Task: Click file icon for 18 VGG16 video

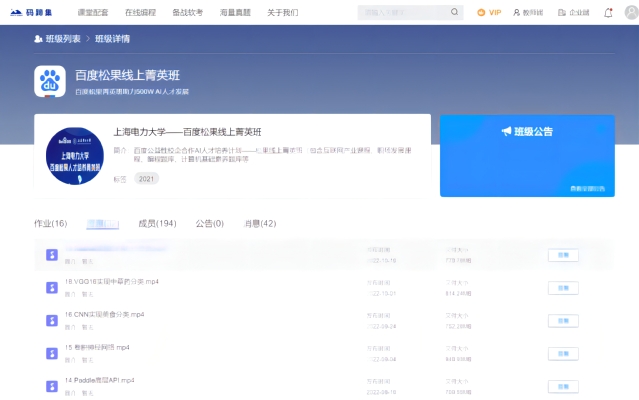Action: pyautogui.click(x=51, y=287)
